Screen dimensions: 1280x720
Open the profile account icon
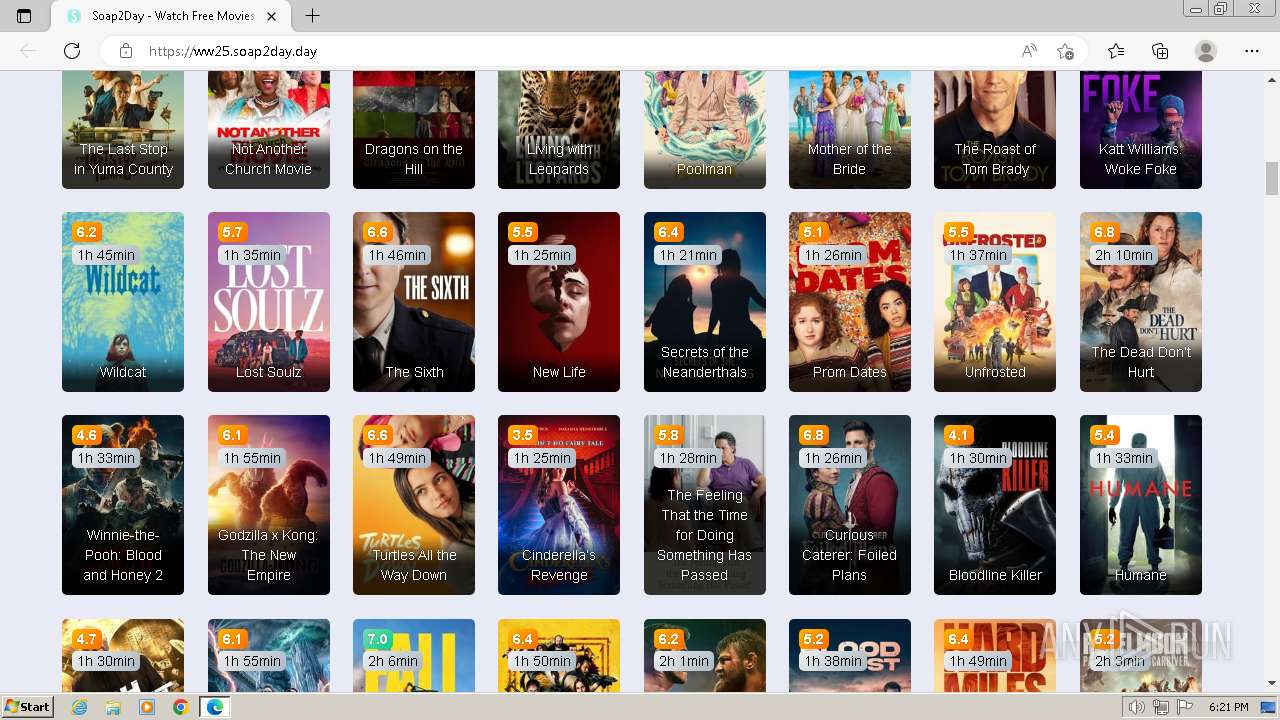(x=1206, y=51)
